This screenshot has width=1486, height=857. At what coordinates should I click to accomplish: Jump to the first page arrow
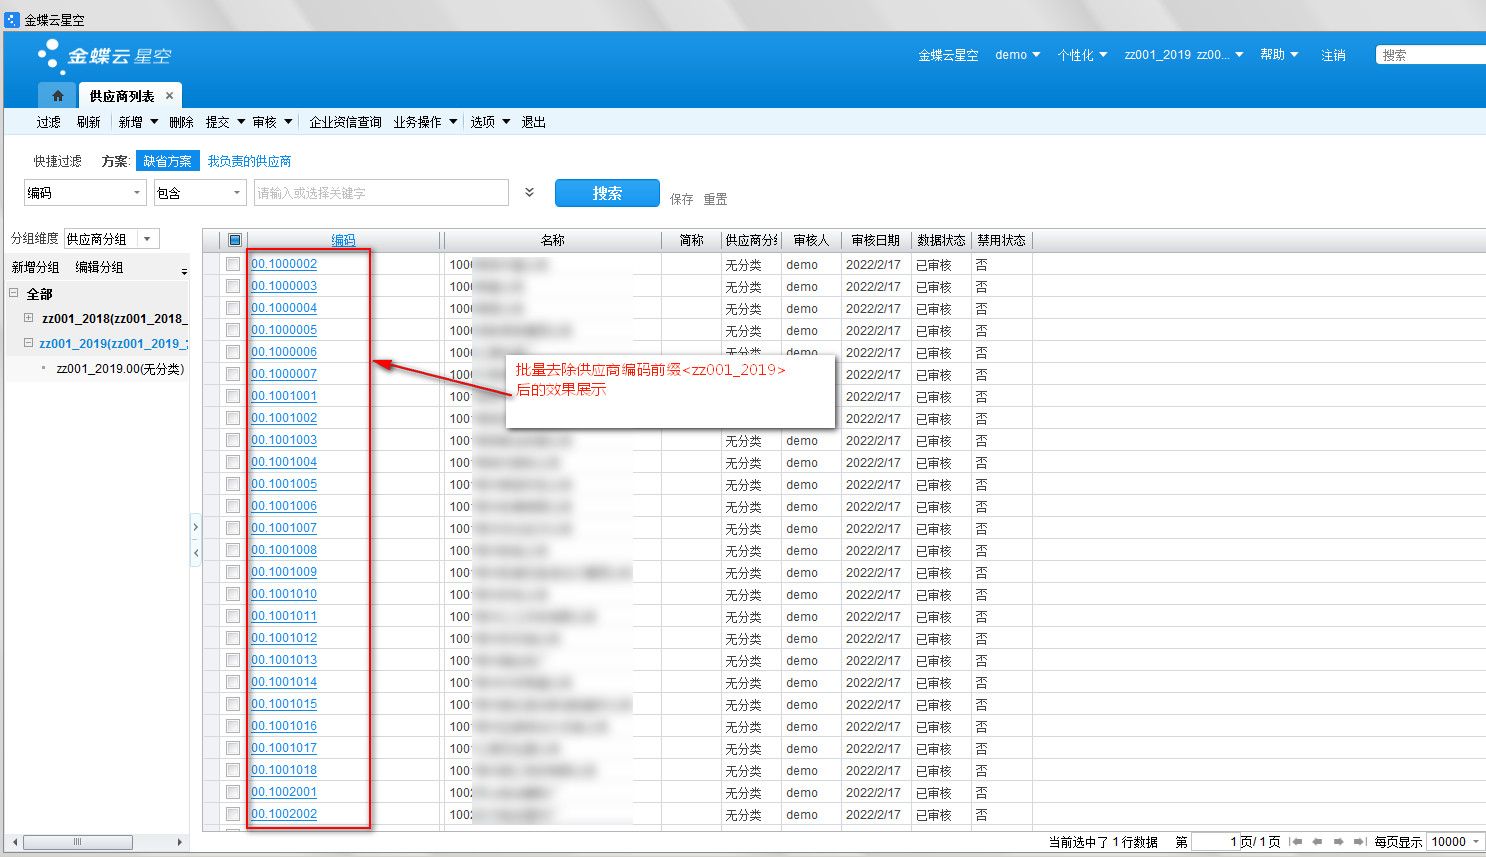pyautogui.click(x=1296, y=842)
